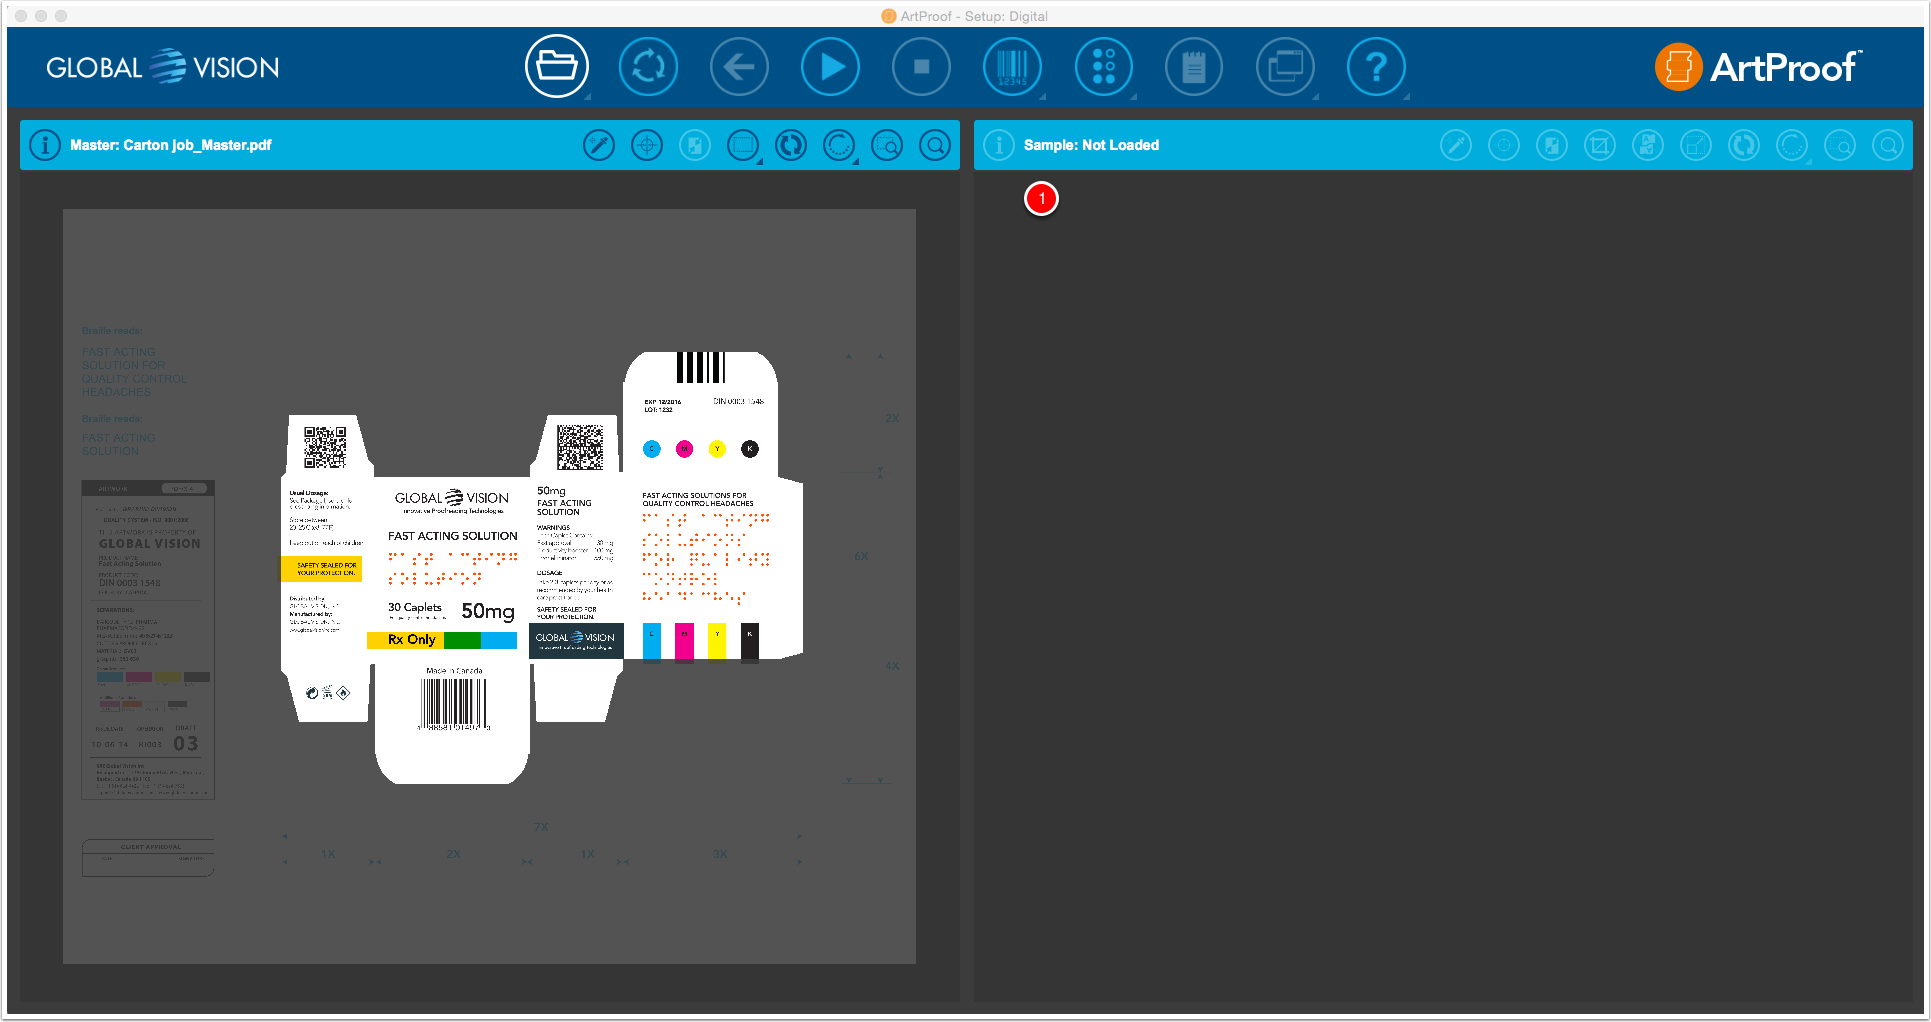Screen dimensions: 1931x1022
Task: Click the Global Vision logo
Action: click(x=163, y=67)
